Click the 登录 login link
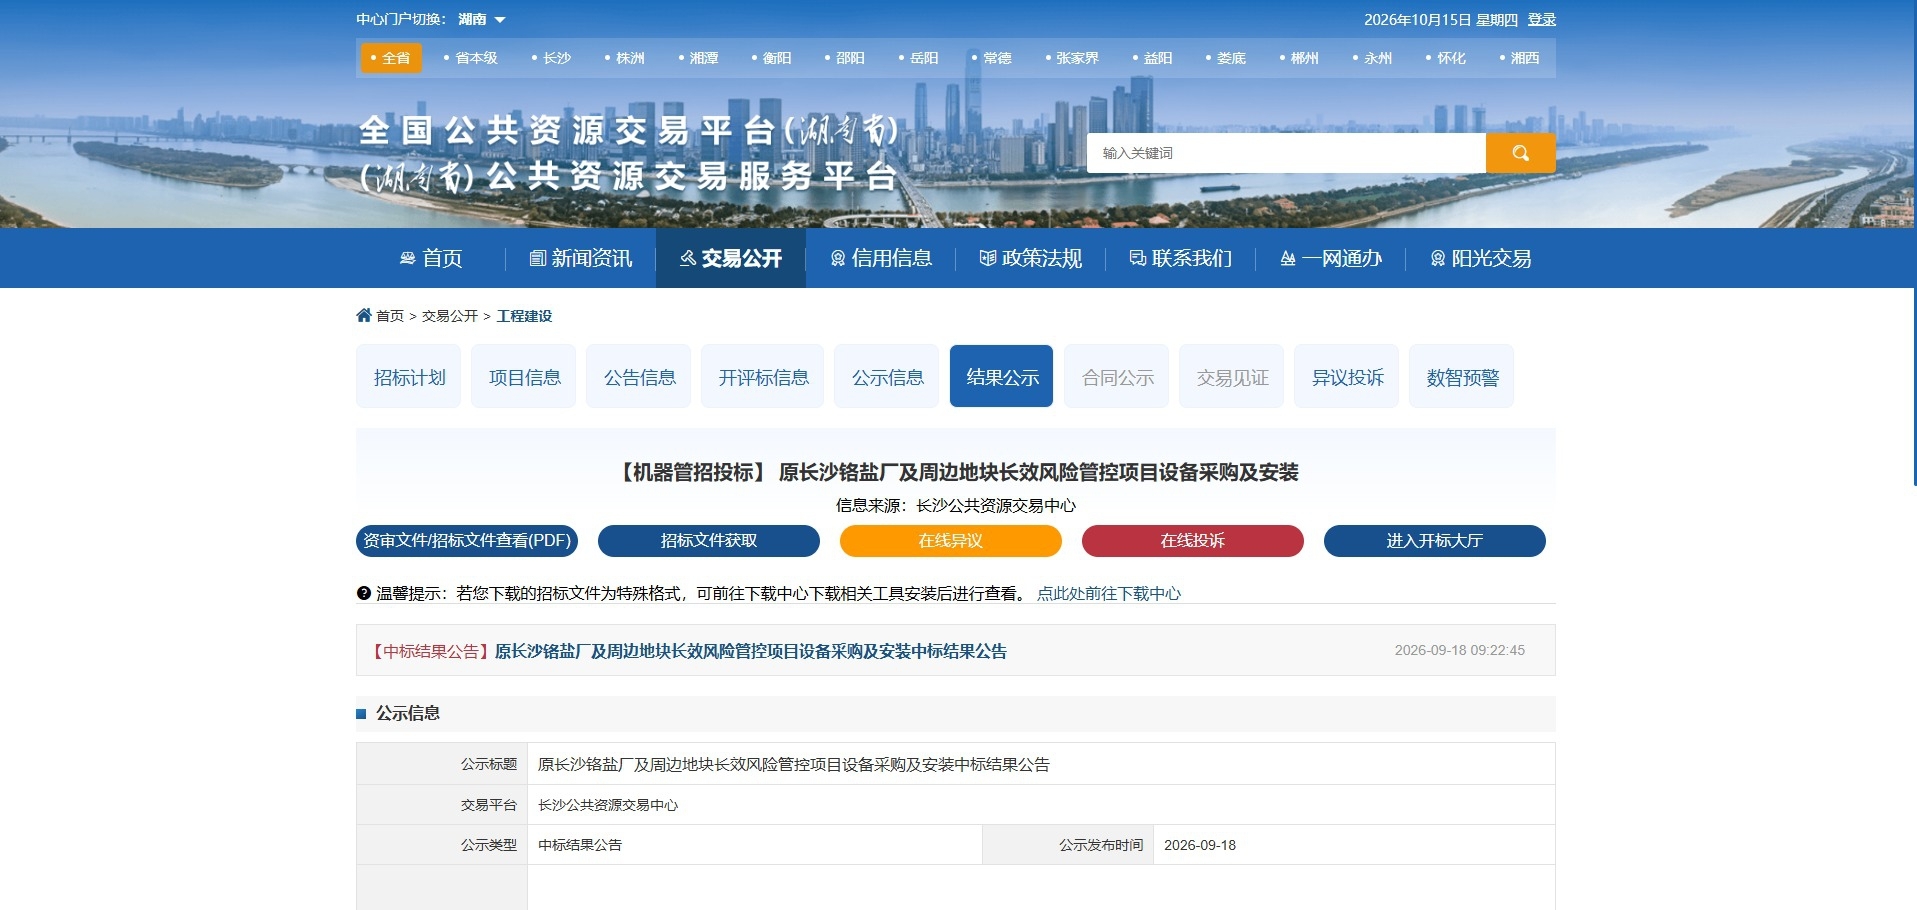1917x910 pixels. 1541,19
